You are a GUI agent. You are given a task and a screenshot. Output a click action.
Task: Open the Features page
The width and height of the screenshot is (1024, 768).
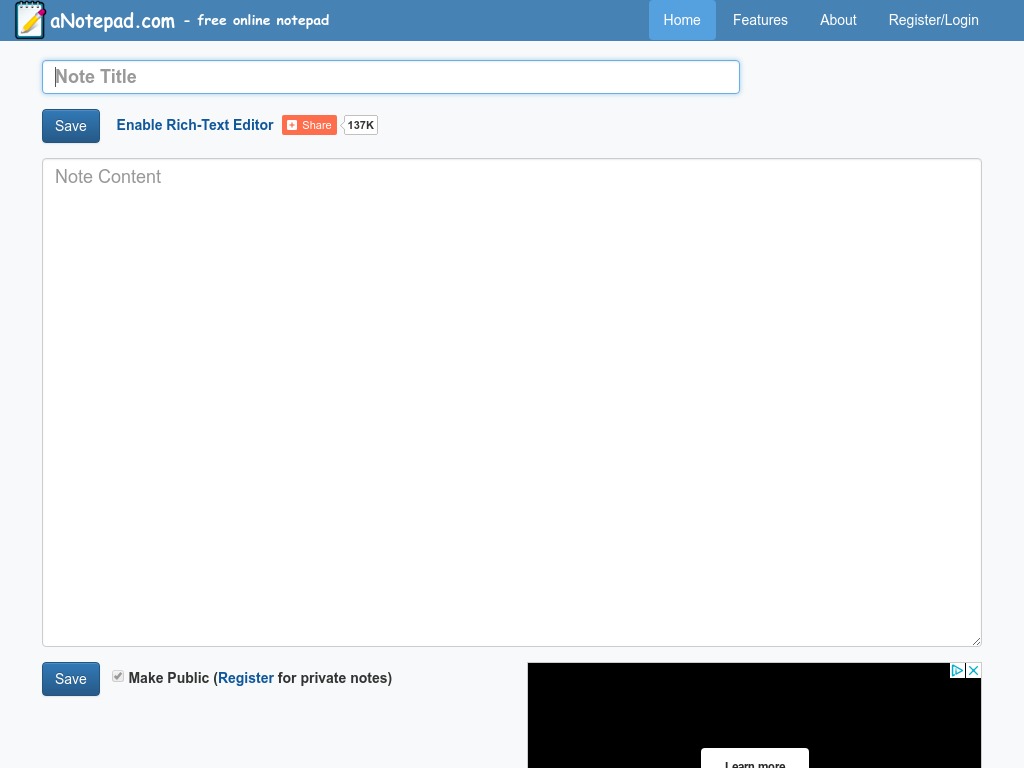760,20
